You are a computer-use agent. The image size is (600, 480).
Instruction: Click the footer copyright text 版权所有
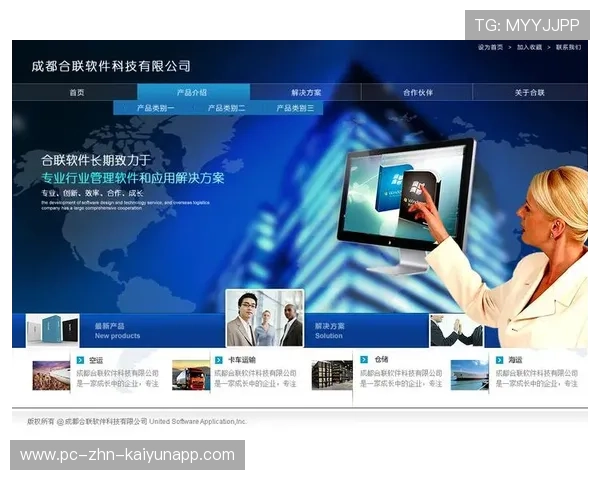coord(137,421)
